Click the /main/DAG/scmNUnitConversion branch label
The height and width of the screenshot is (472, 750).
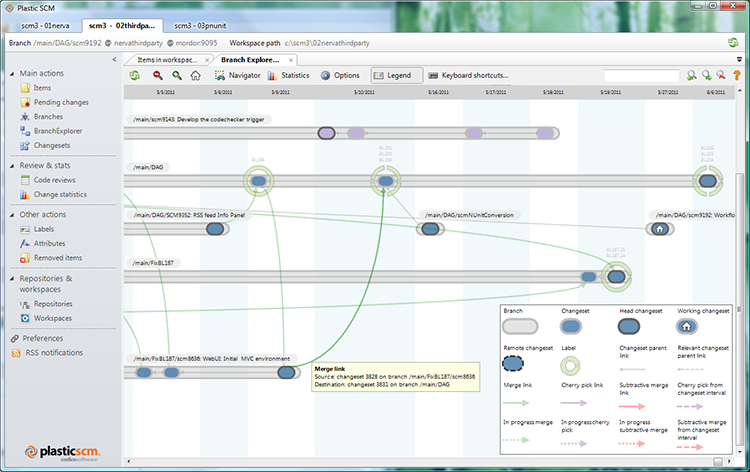(469, 215)
